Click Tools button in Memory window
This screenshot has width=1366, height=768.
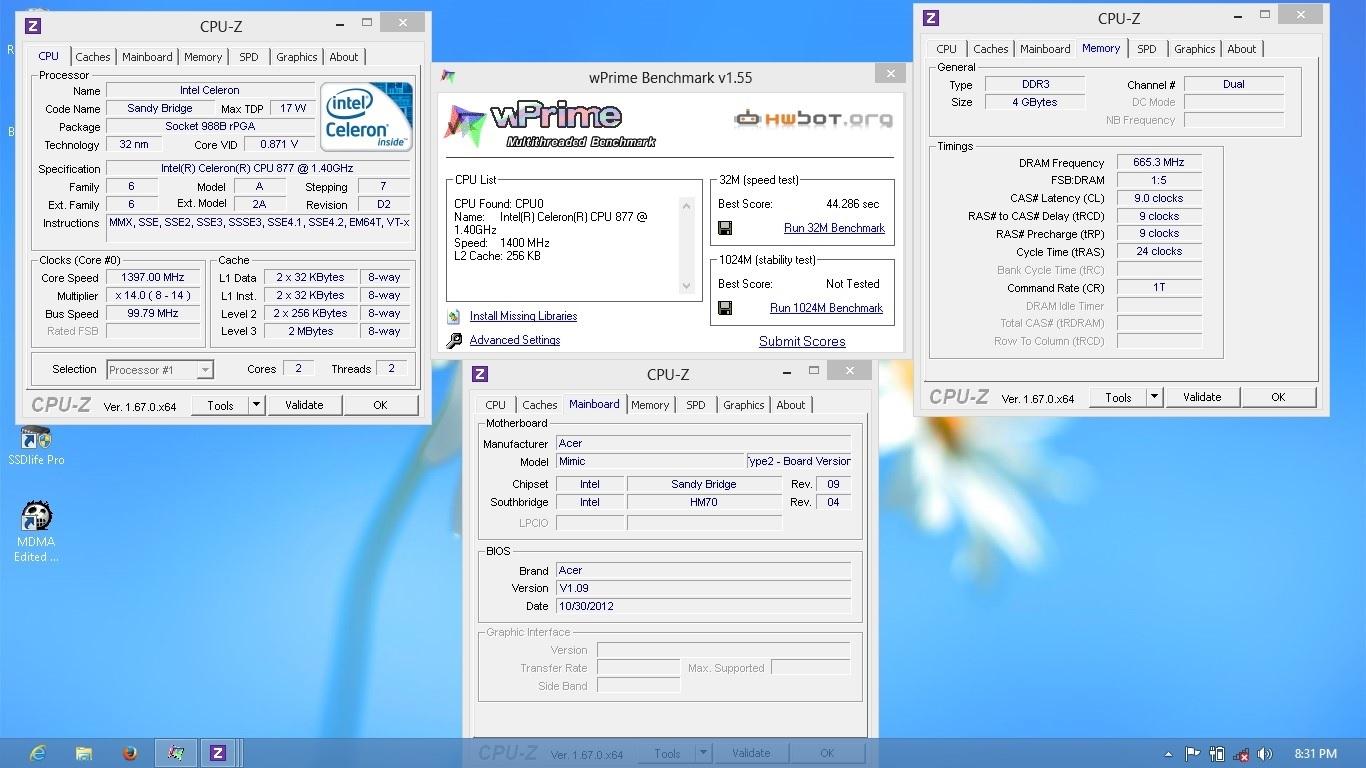(1118, 397)
